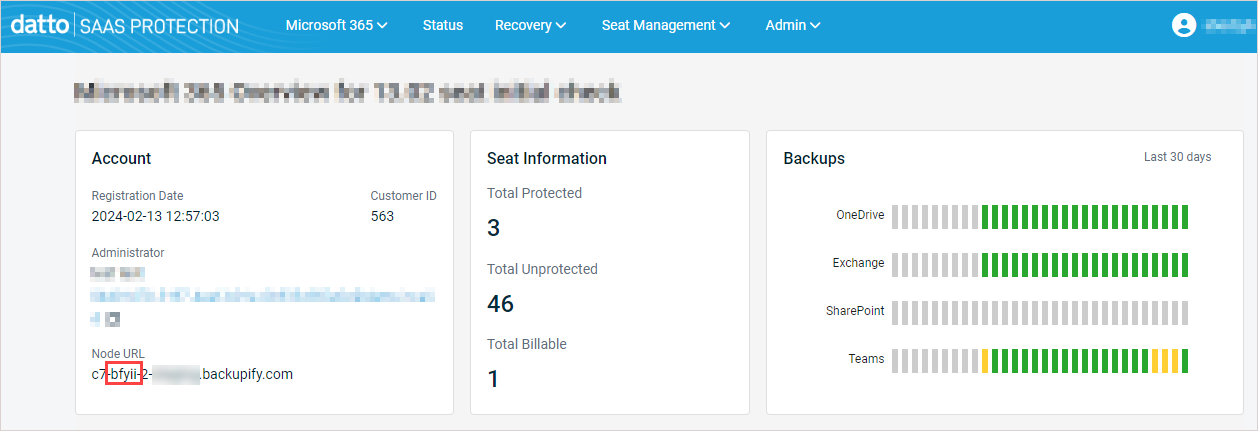Click the blurred username beside the avatar
Screen dimensions: 1258x431
click(x=1228, y=26)
